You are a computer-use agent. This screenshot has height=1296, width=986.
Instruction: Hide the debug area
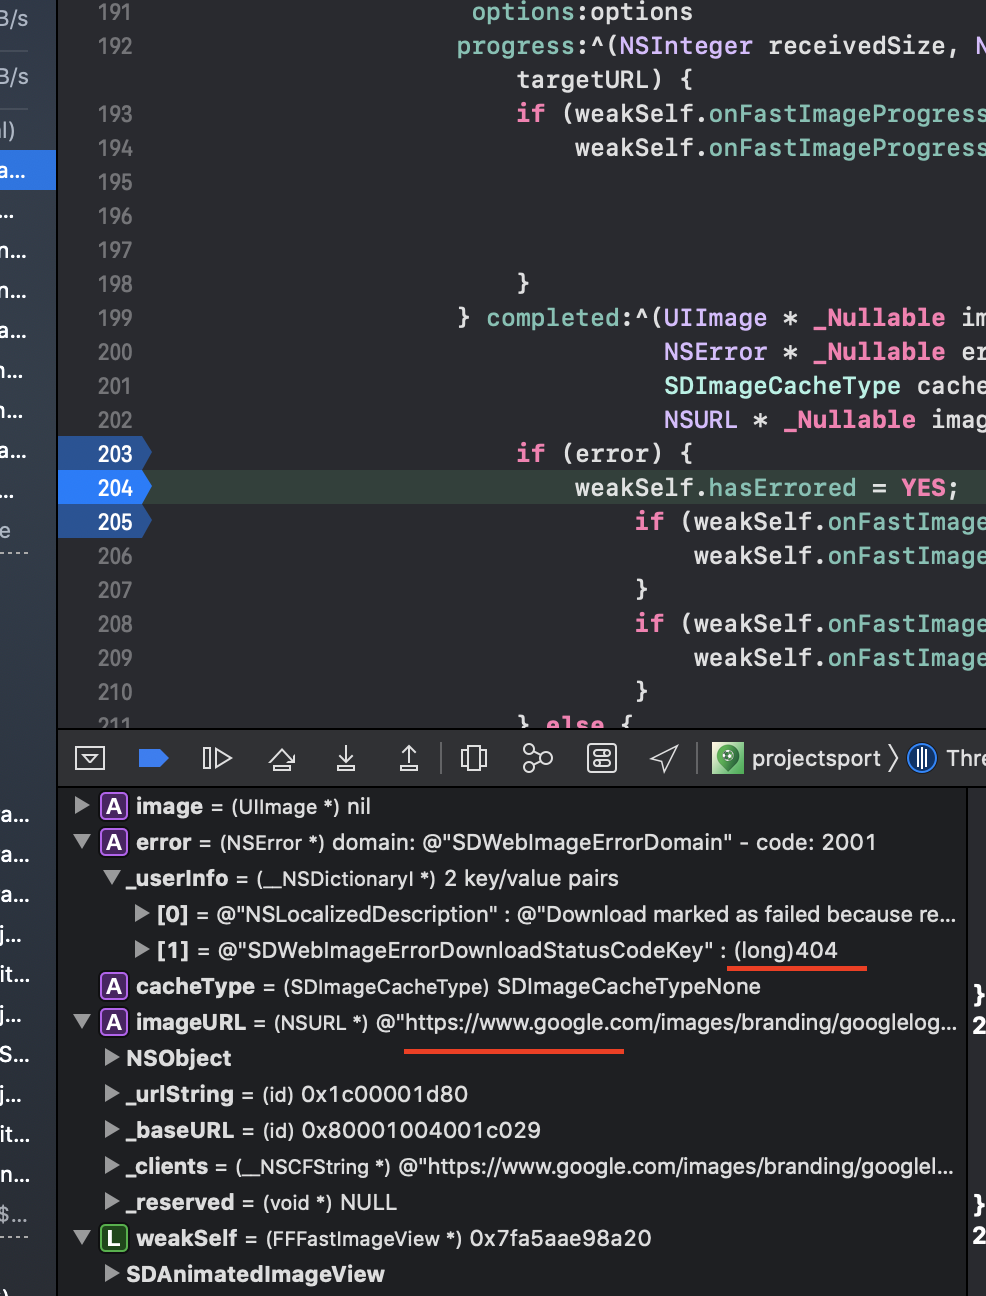tap(90, 758)
